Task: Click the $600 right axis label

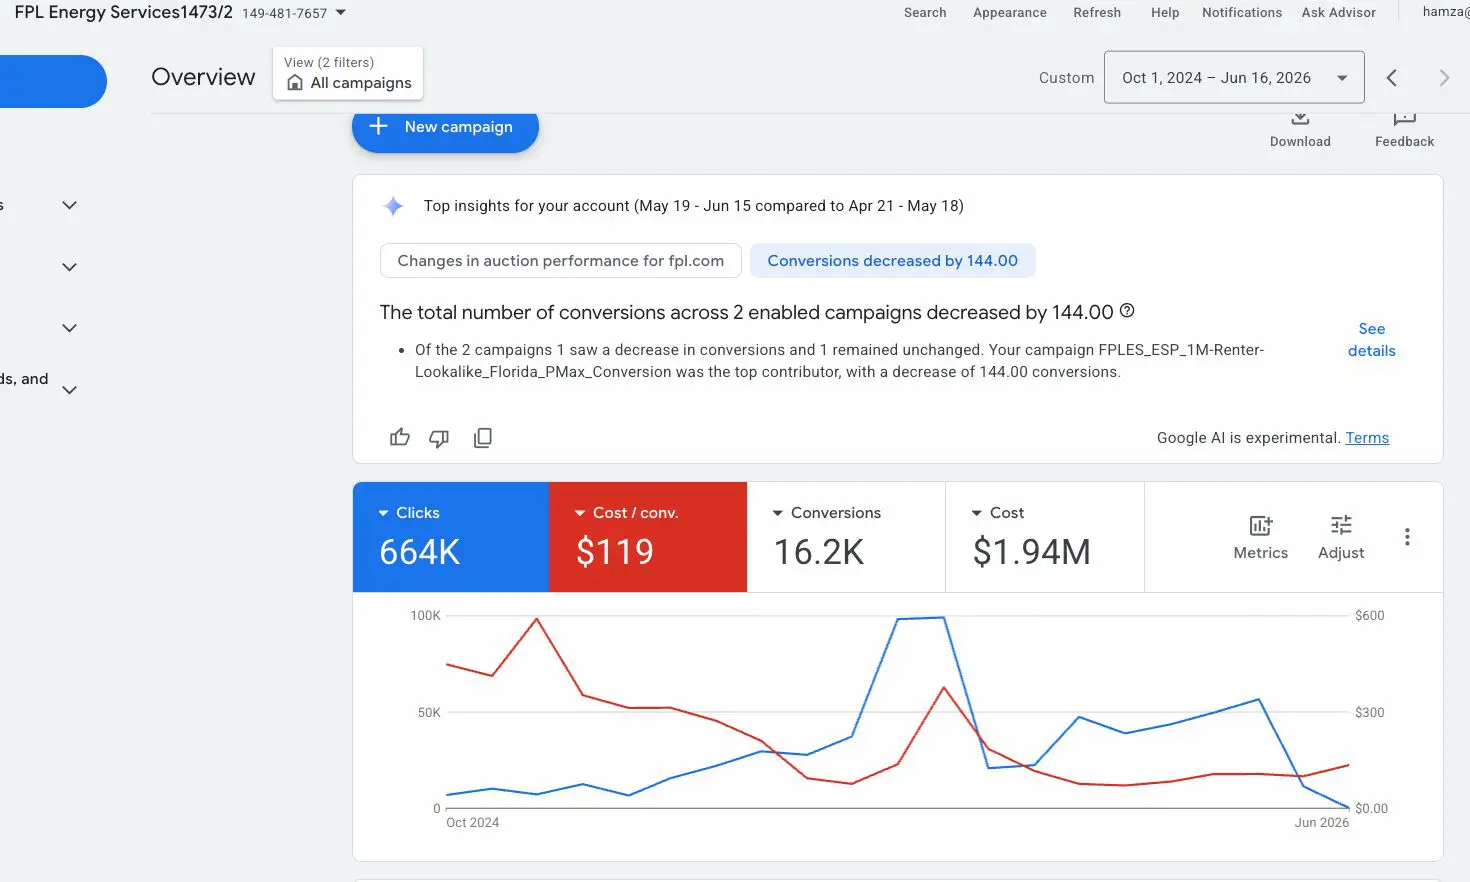Action: tap(1369, 616)
